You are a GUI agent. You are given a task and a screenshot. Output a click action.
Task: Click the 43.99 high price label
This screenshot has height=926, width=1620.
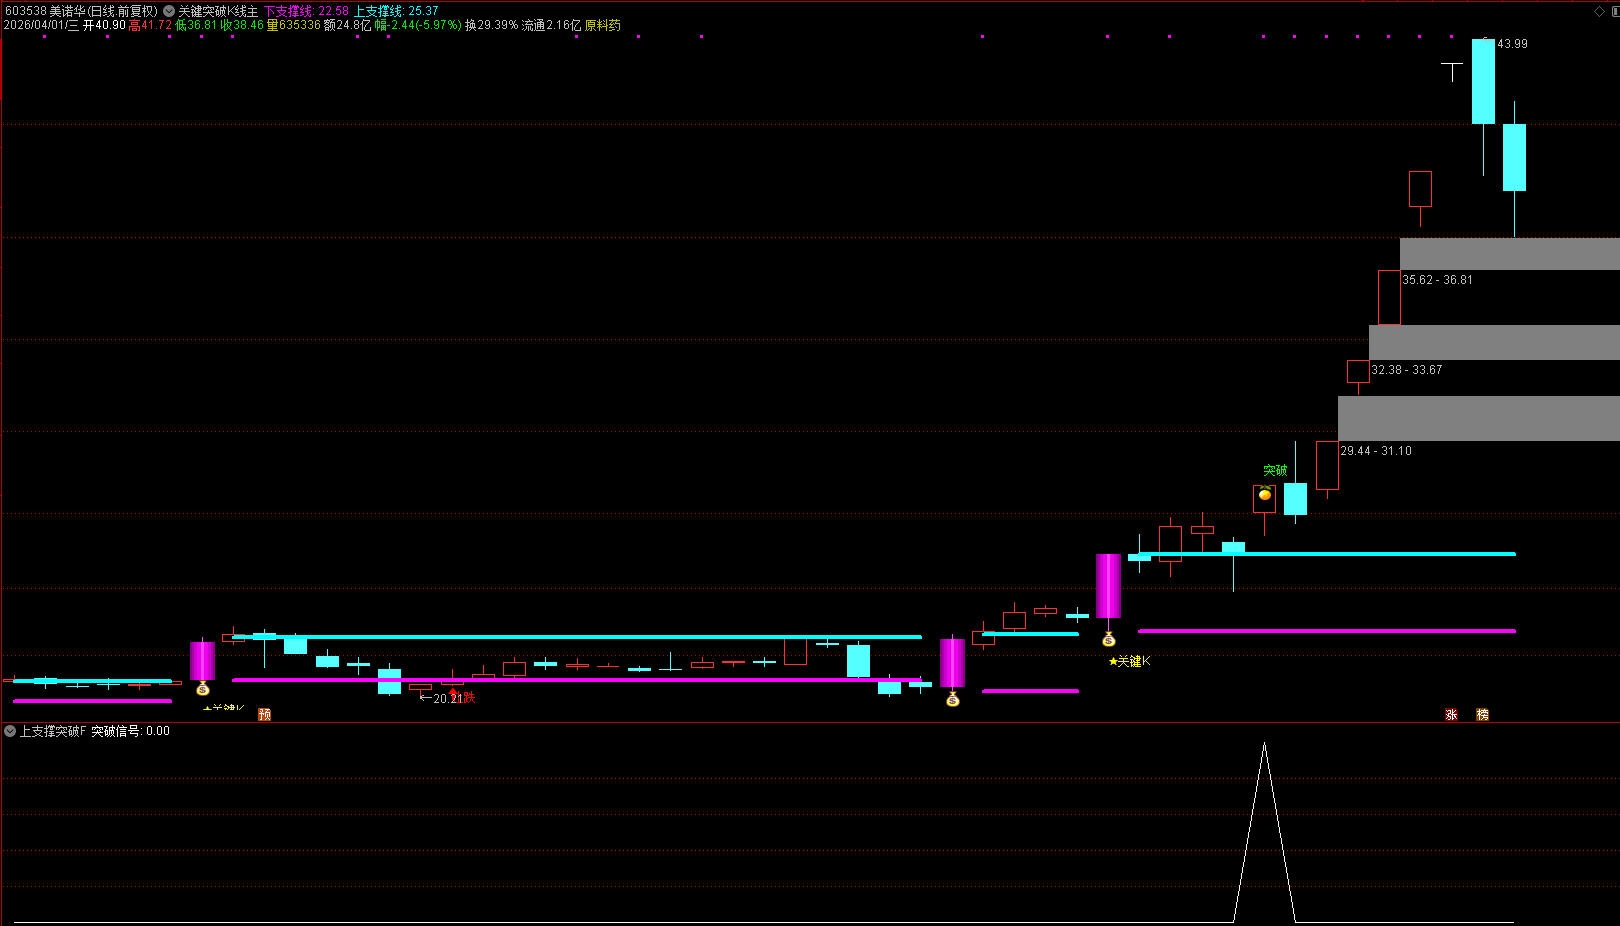click(1512, 44)
